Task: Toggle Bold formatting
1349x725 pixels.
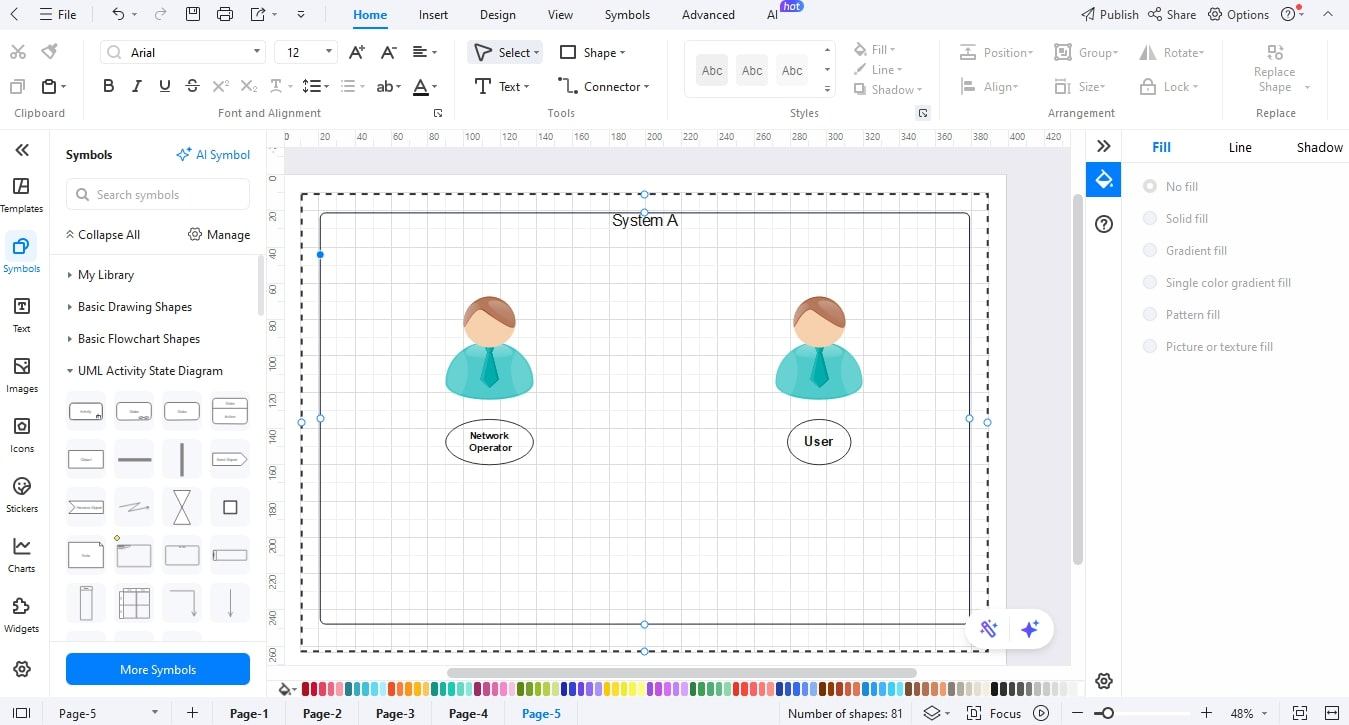Action: pyautogui.click(x=108, y=86)
